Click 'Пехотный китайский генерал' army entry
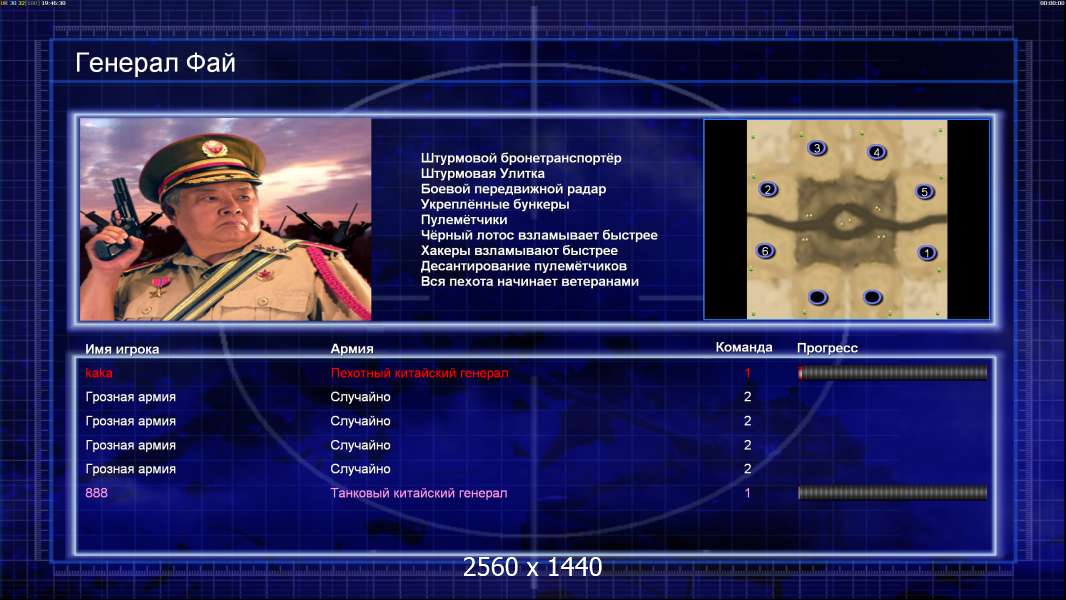Image resolution: width=1066 pixels, height=600 pixels. point(419,372)
